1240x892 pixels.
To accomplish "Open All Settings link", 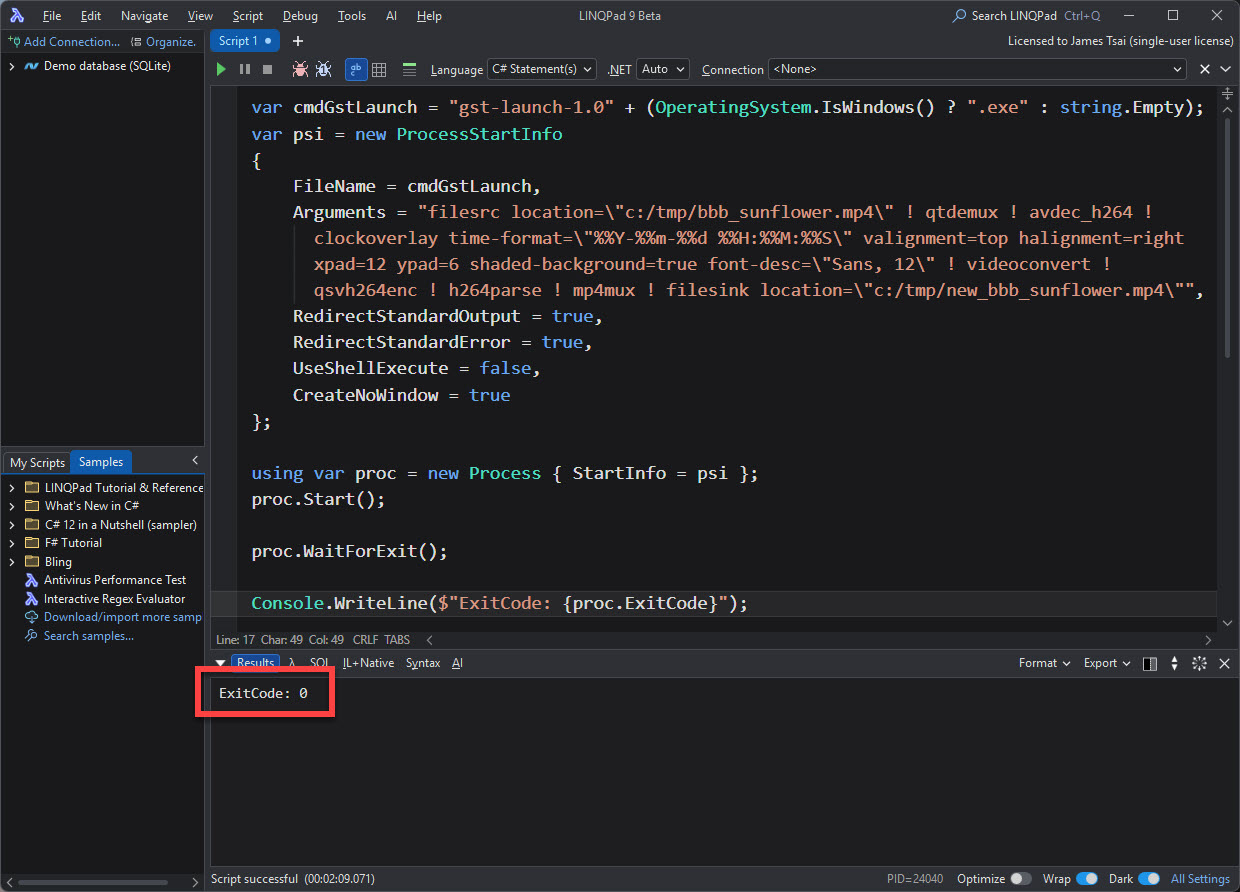I will (x=1200, y=879).
